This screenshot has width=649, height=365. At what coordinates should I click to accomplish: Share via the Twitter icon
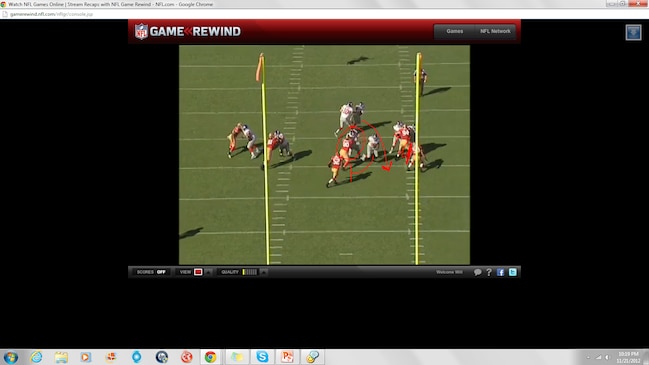click(512, 272)
